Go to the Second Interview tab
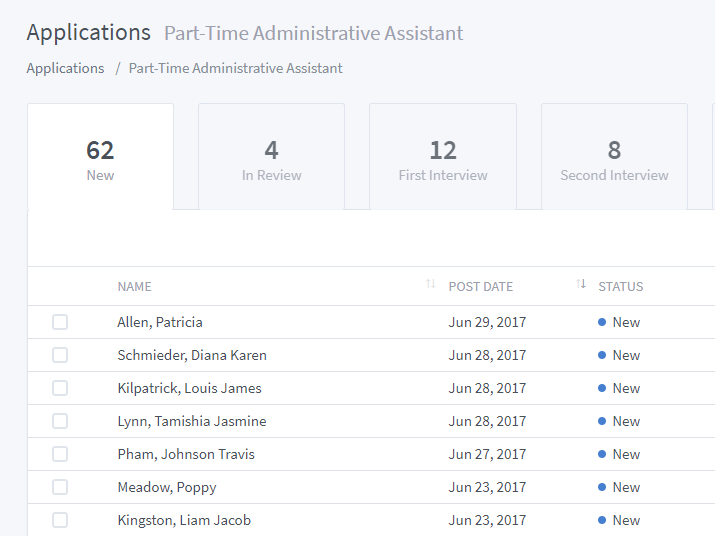715x536 pixels. click(x=614, y=158)
